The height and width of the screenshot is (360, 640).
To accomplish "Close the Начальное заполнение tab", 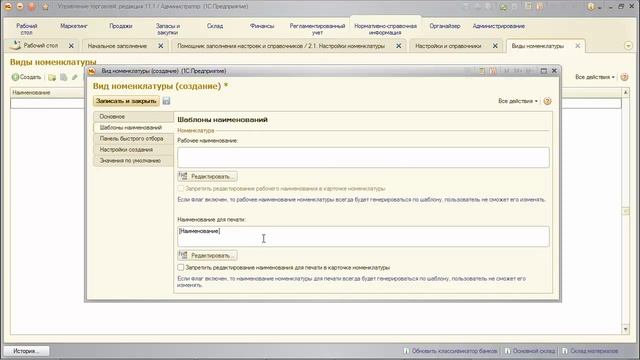I will pos(160,46).
